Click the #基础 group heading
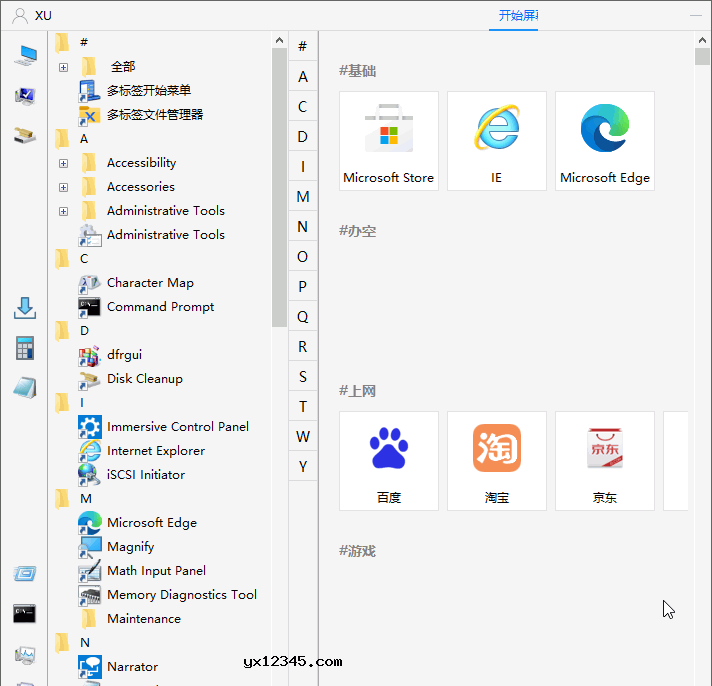The height and width of the screenshot is (686, 712). [358, 71]
